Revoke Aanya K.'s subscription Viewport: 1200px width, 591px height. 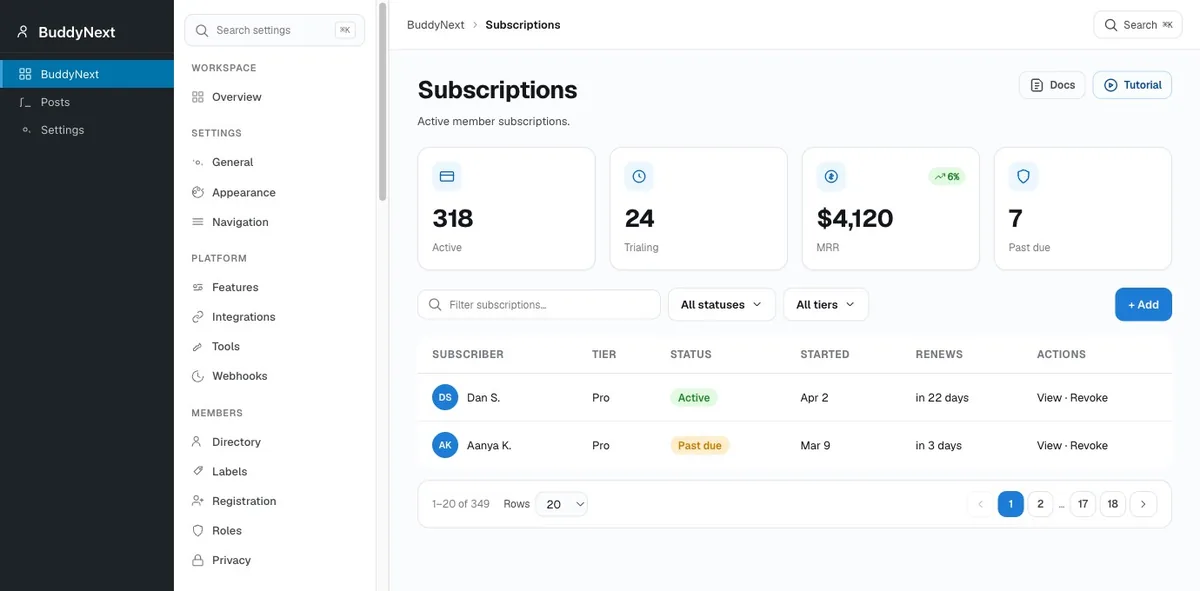pyautogui.click(x=1089, y=446)
